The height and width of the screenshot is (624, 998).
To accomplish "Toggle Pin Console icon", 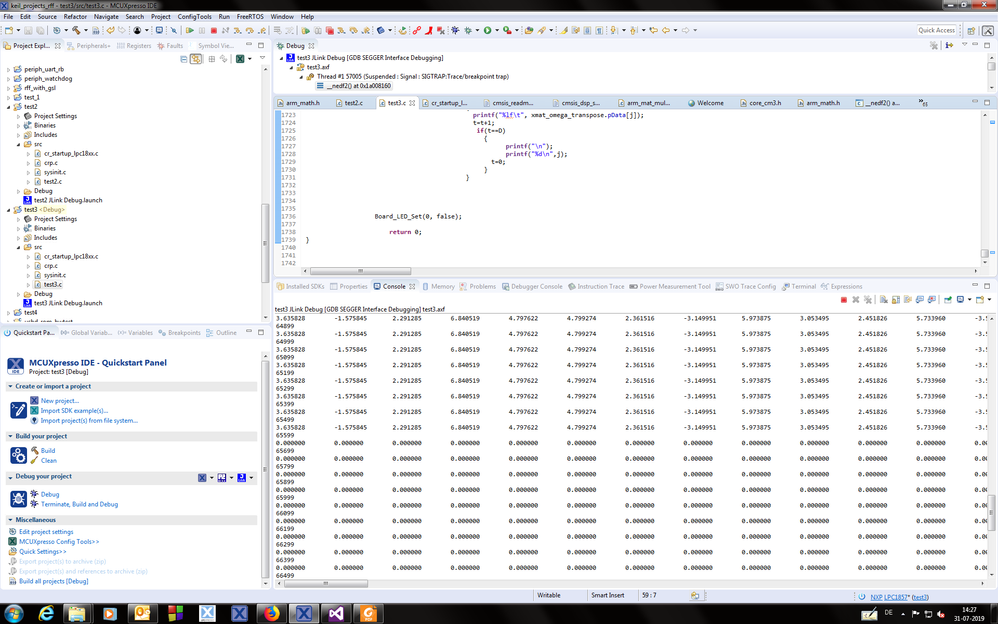I will (x=948, y=300).
